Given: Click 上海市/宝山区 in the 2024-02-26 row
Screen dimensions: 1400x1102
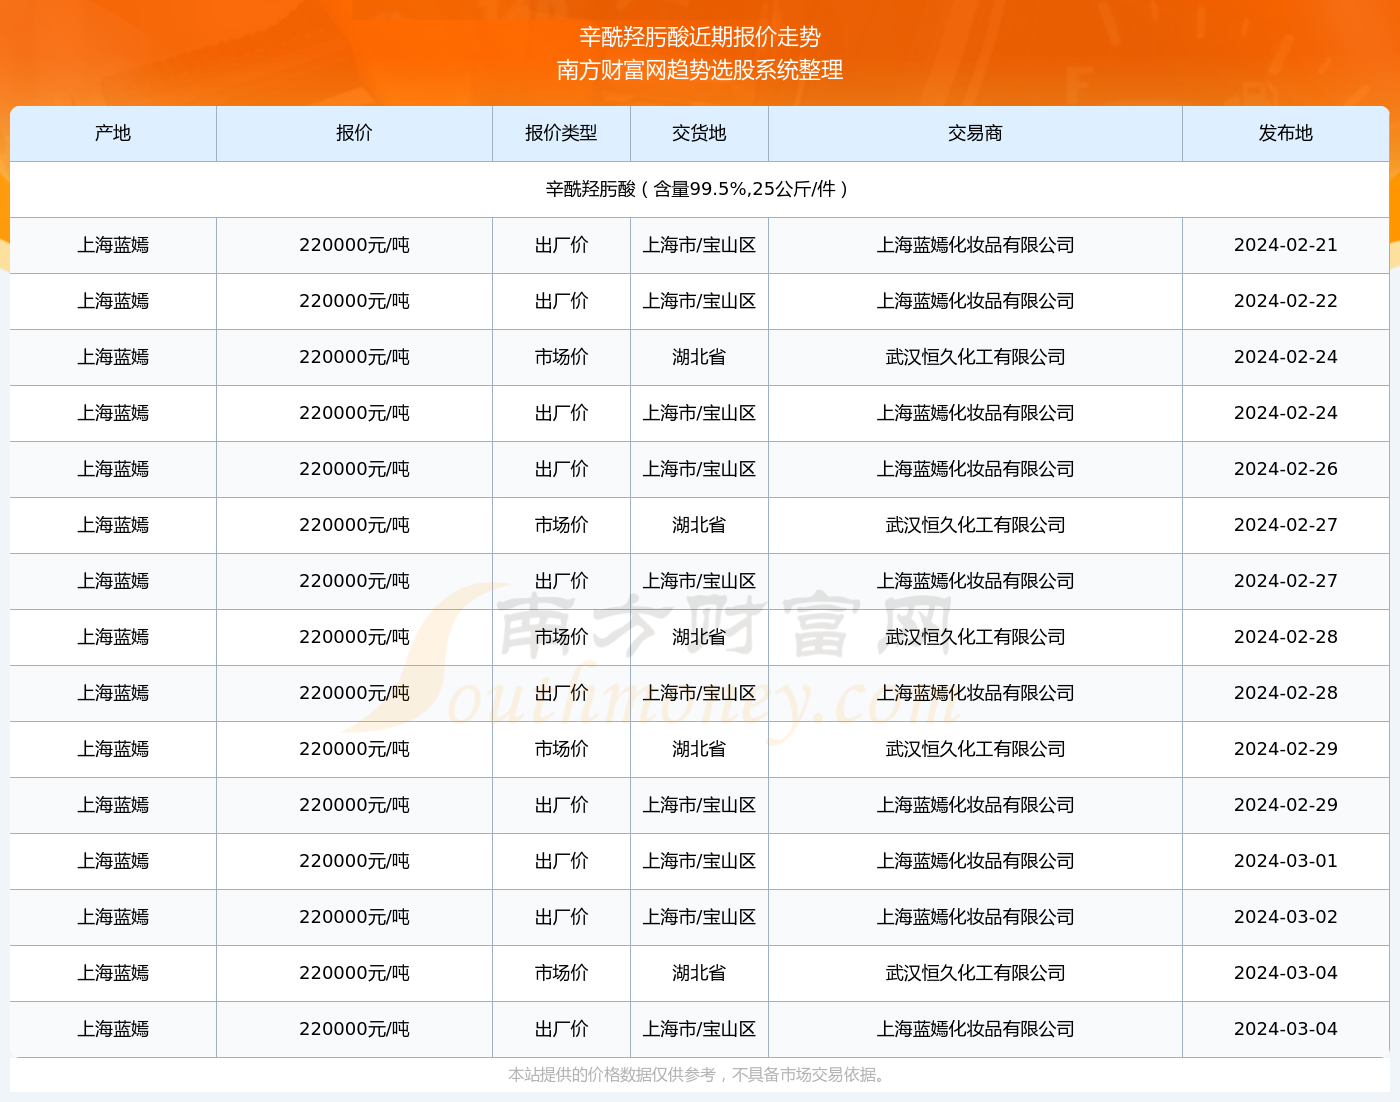Looking at the screenshot, I should 699,469.
